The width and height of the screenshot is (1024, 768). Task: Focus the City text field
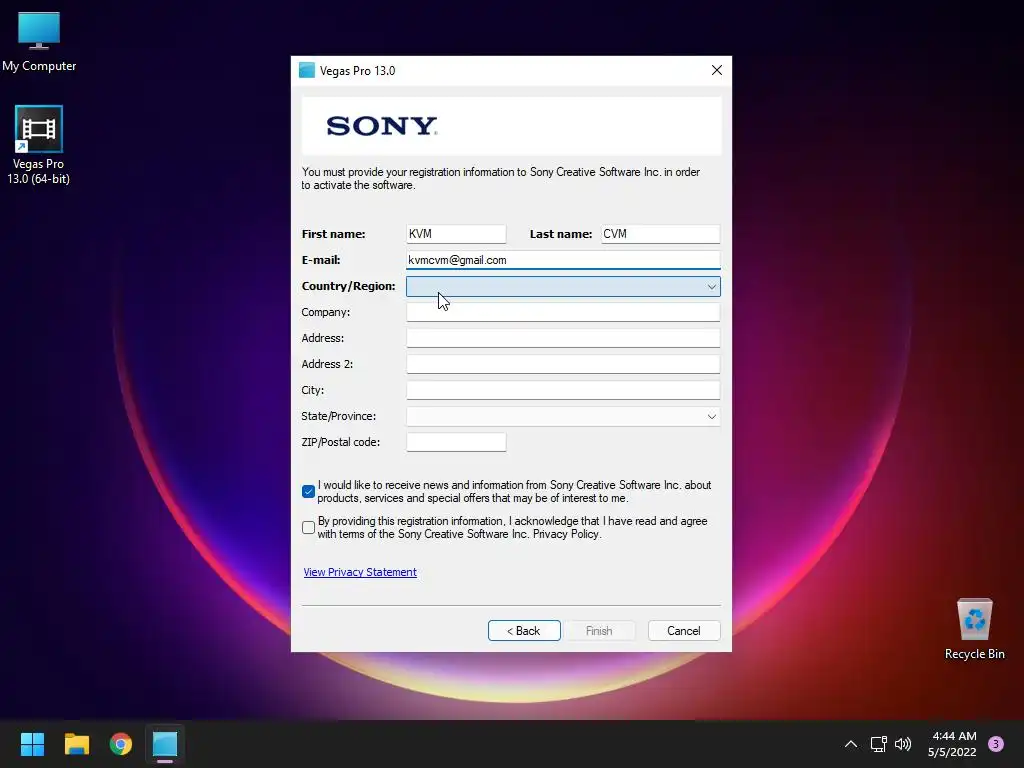click(563, 390)
